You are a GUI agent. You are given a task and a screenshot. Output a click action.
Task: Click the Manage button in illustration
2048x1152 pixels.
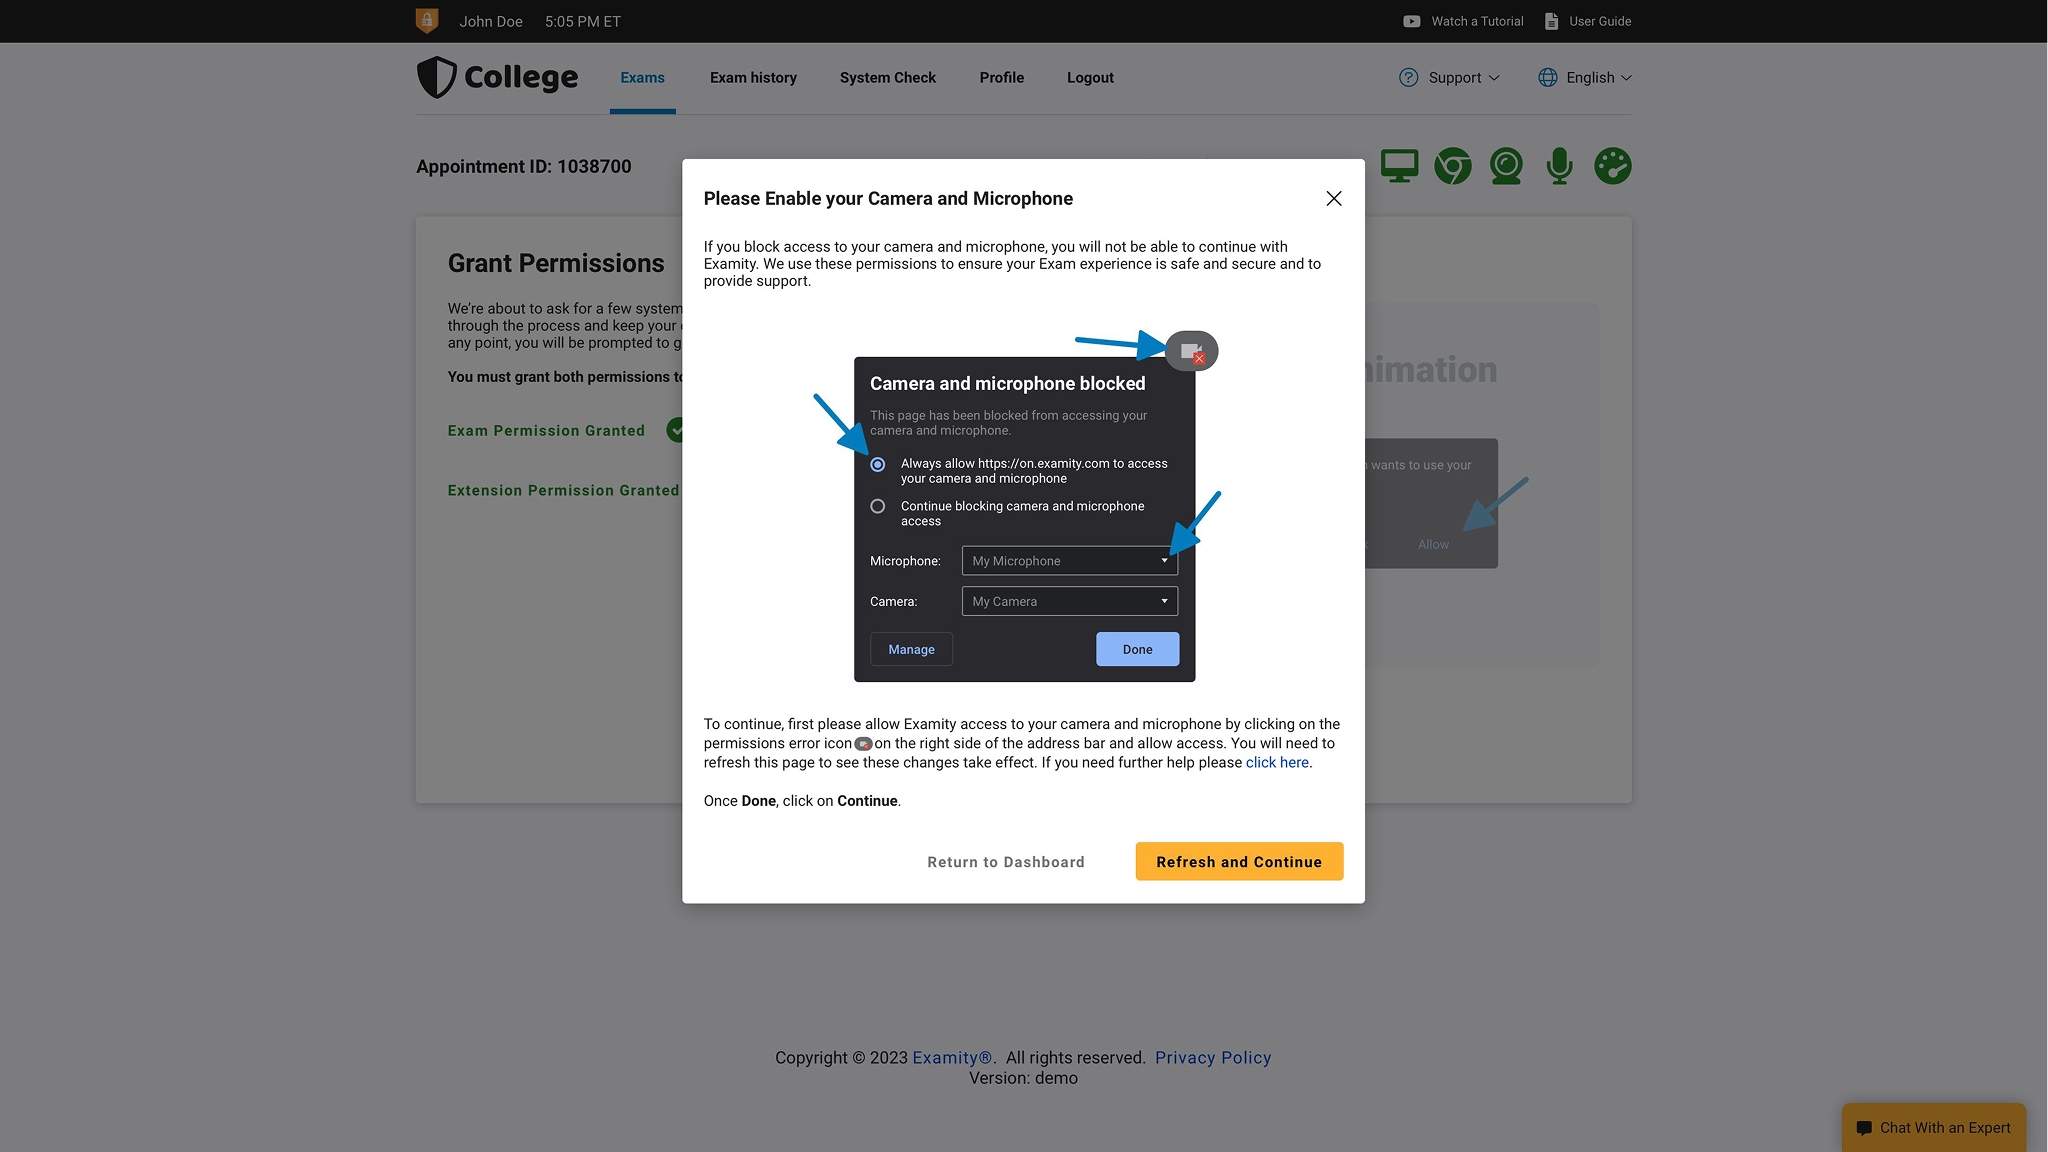[911, 649]
